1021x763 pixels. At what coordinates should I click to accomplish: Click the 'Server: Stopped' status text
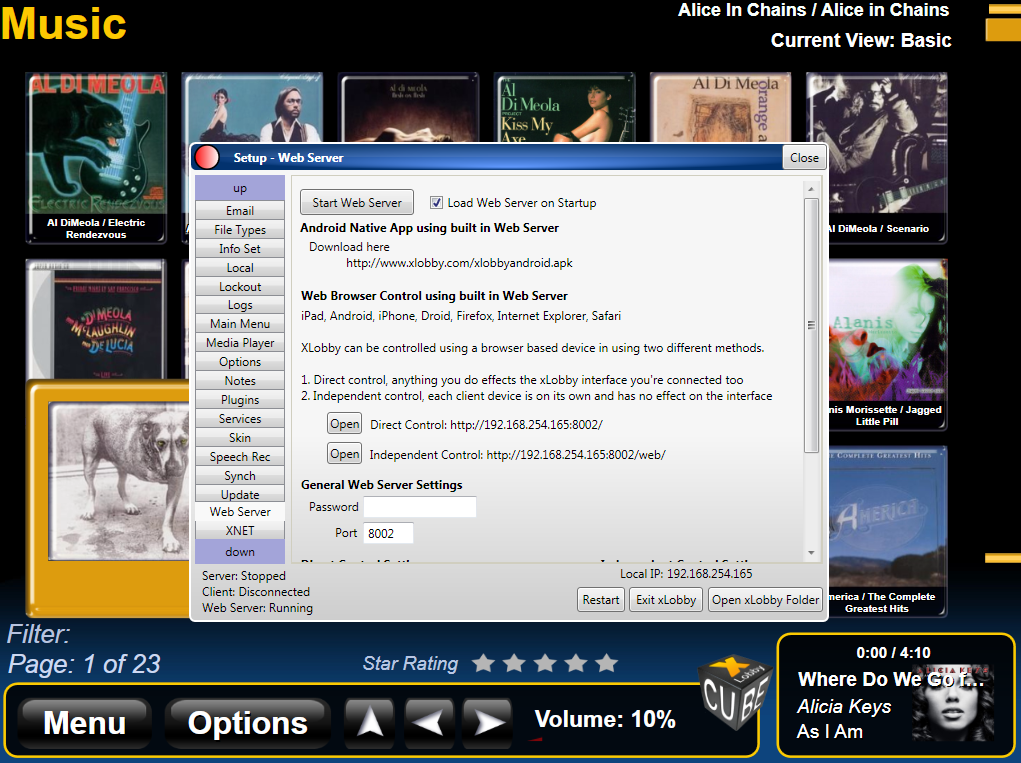click(x=244, y=576)
